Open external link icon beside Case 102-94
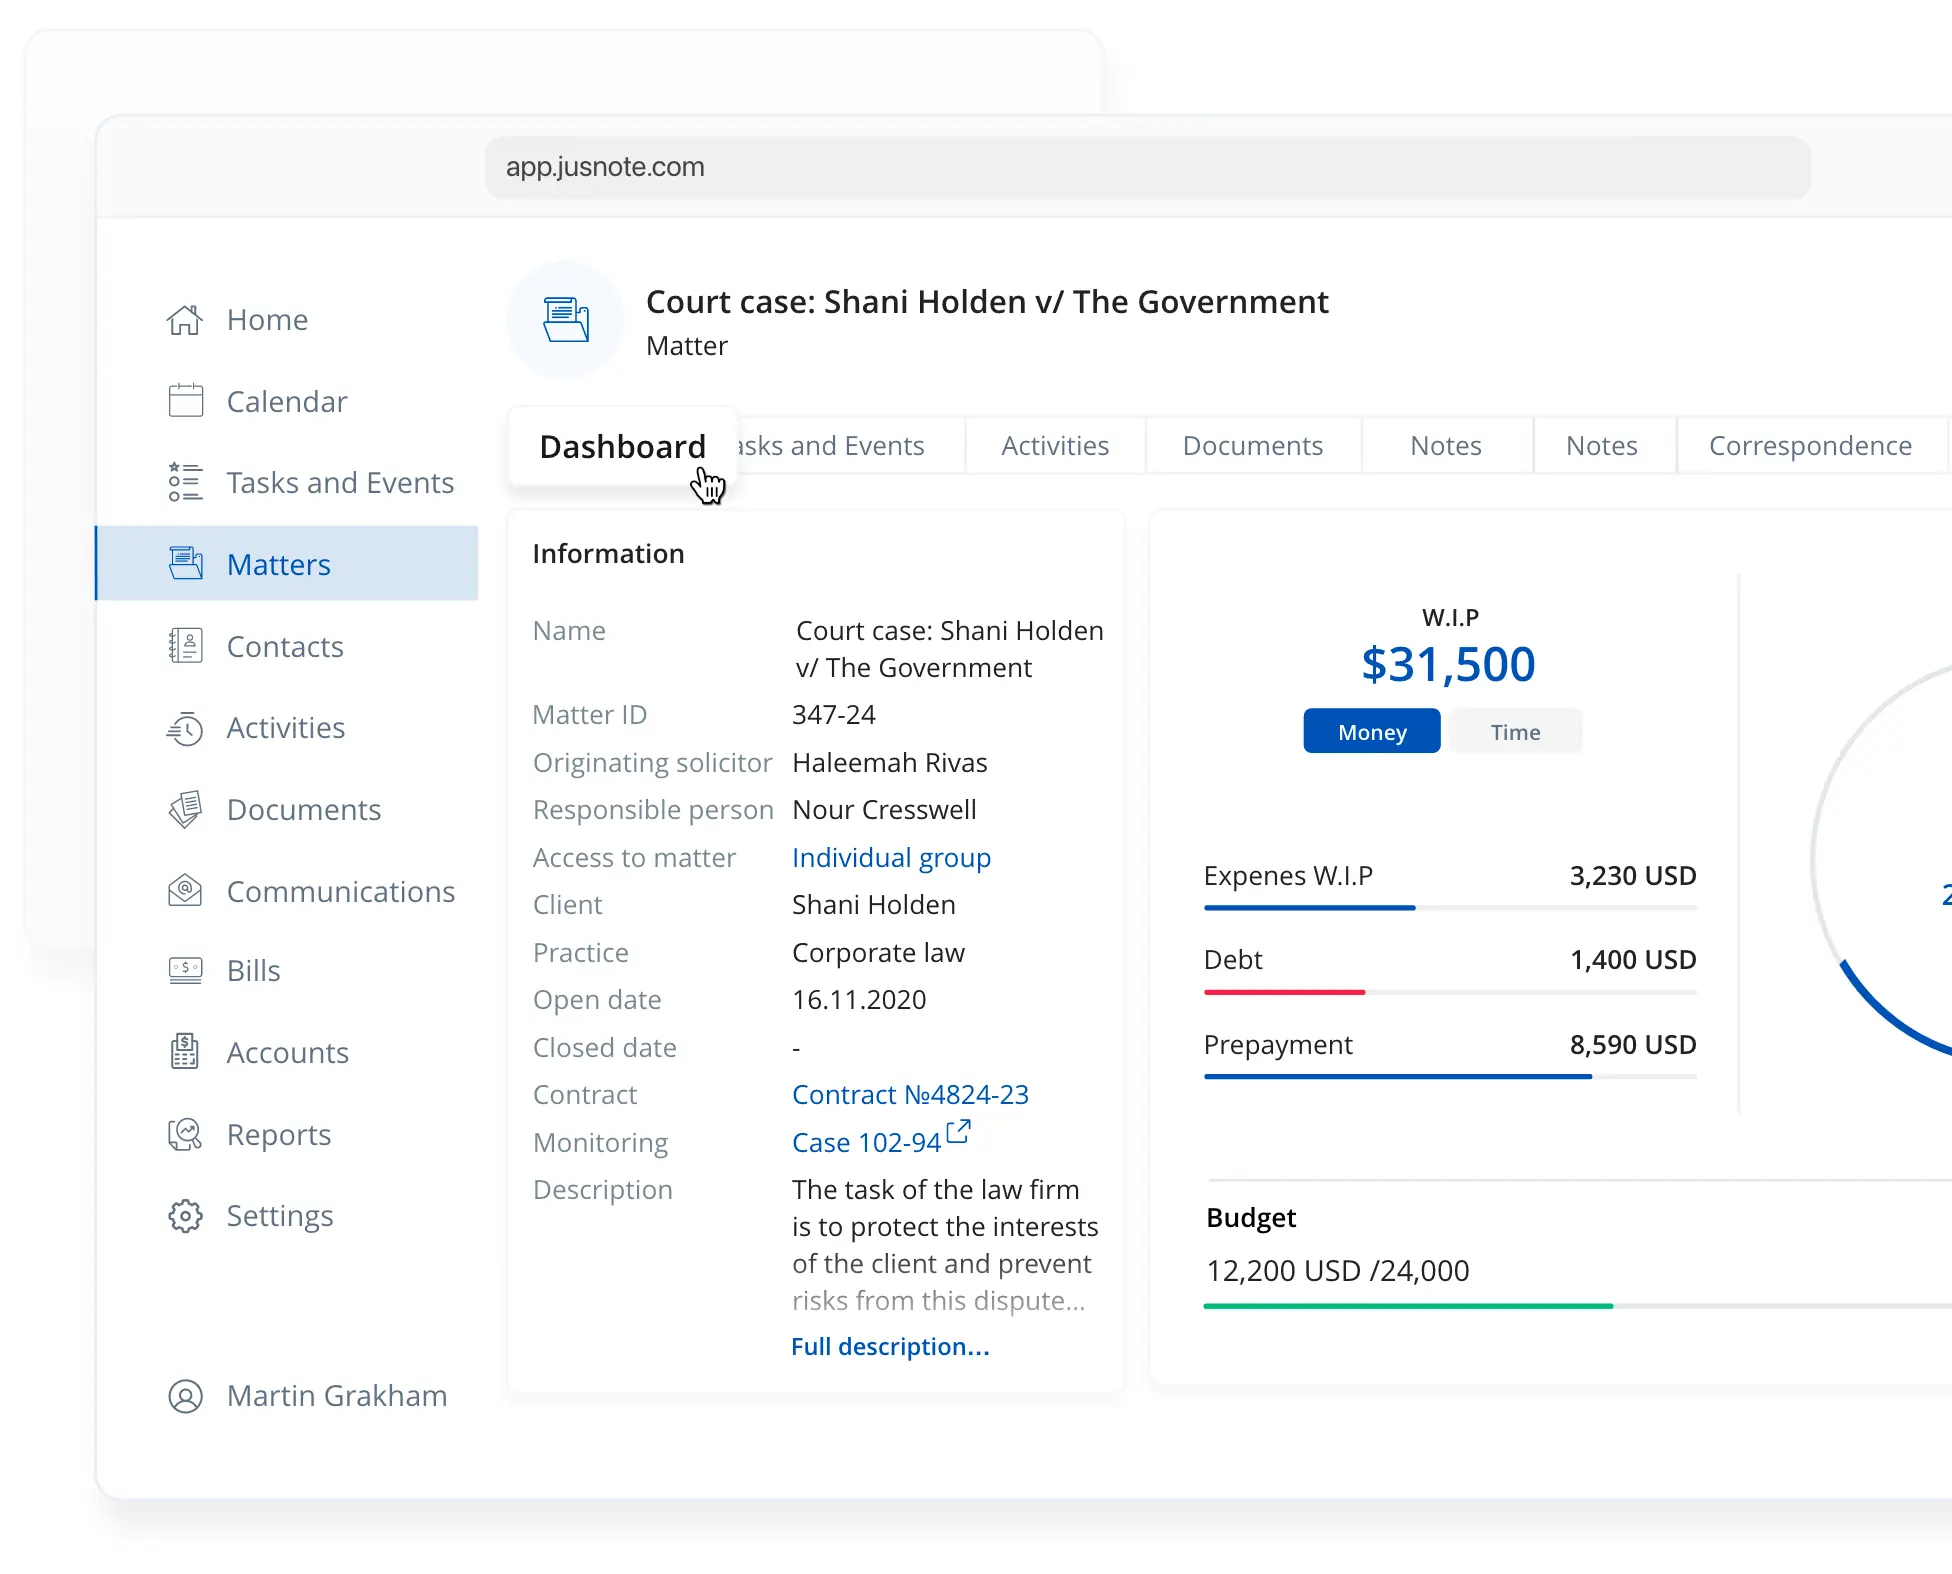Viewport: 1952px width, 1574px height. [x=958, y=1131]
